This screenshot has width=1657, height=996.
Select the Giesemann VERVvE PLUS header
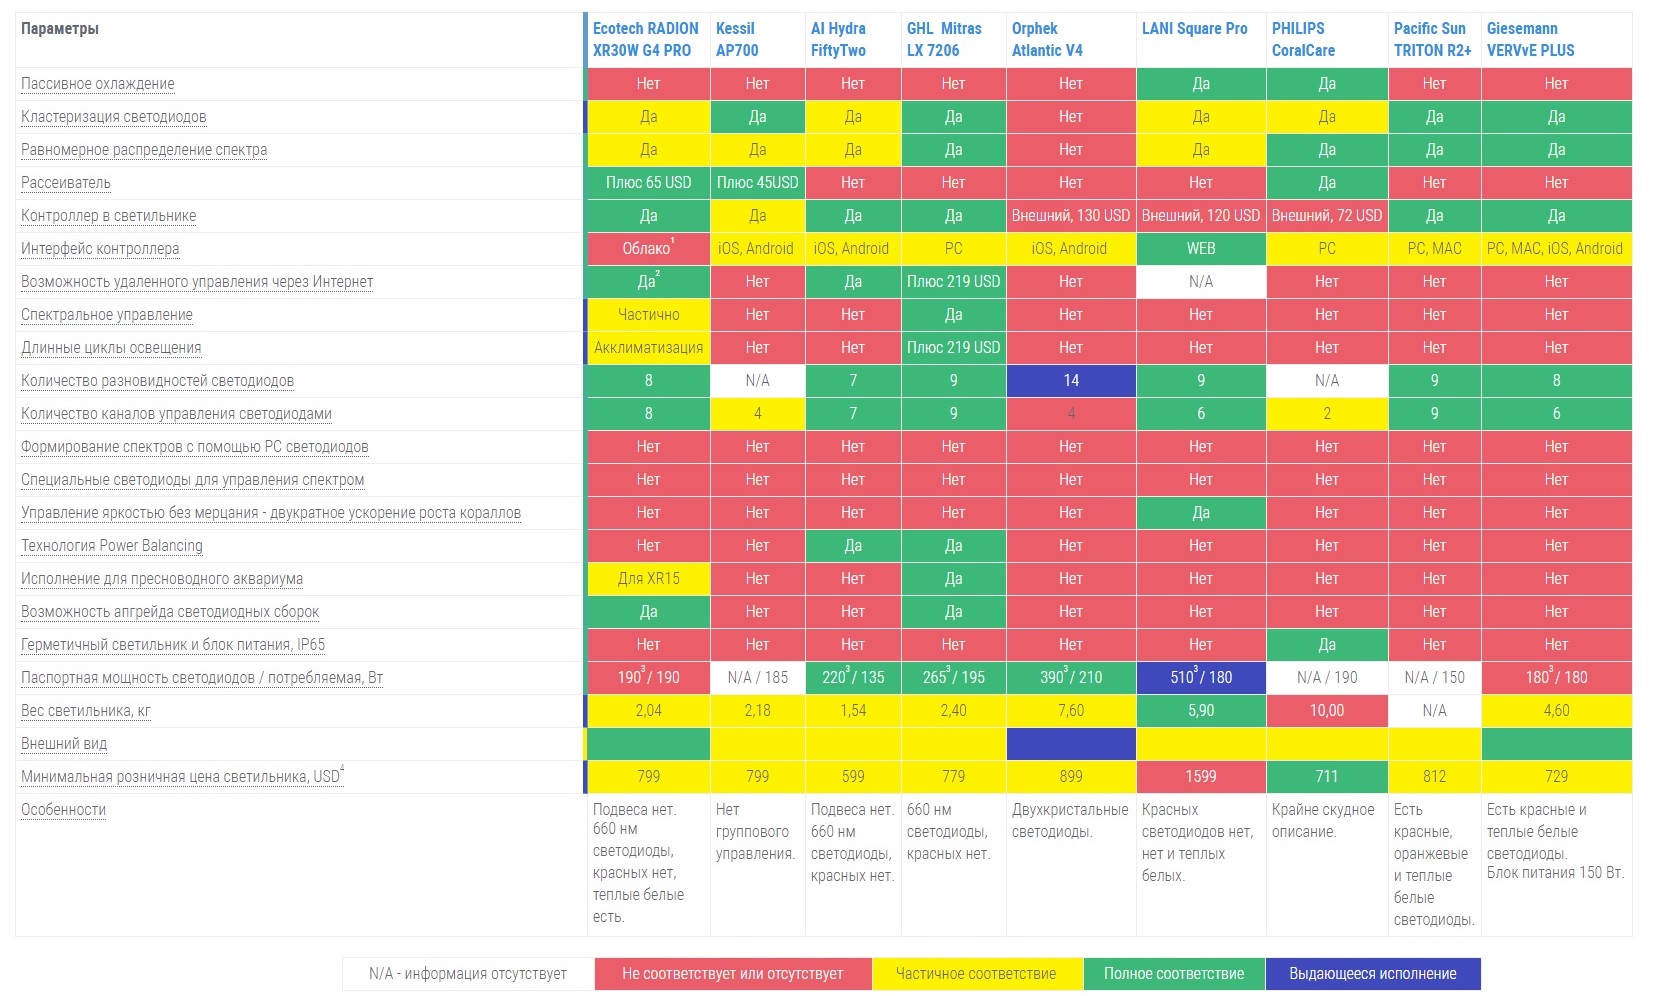(1530, 39)
